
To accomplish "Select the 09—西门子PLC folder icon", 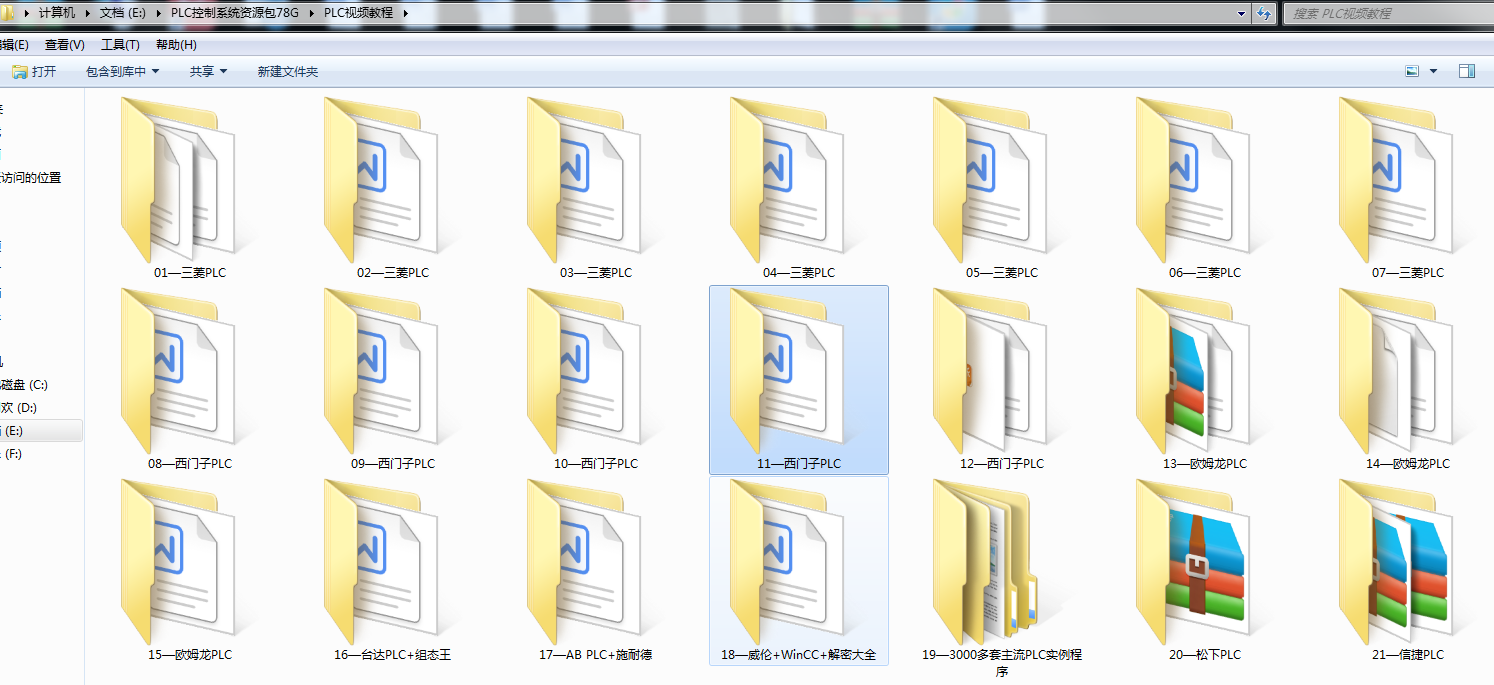I will click(381, 369).
